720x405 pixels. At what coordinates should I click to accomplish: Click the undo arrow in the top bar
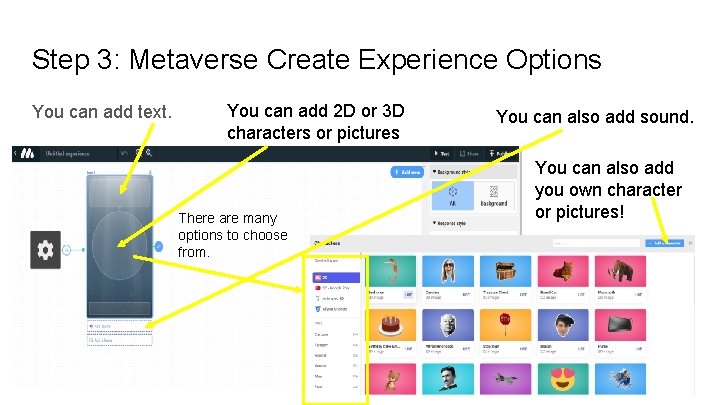(124, 153)
